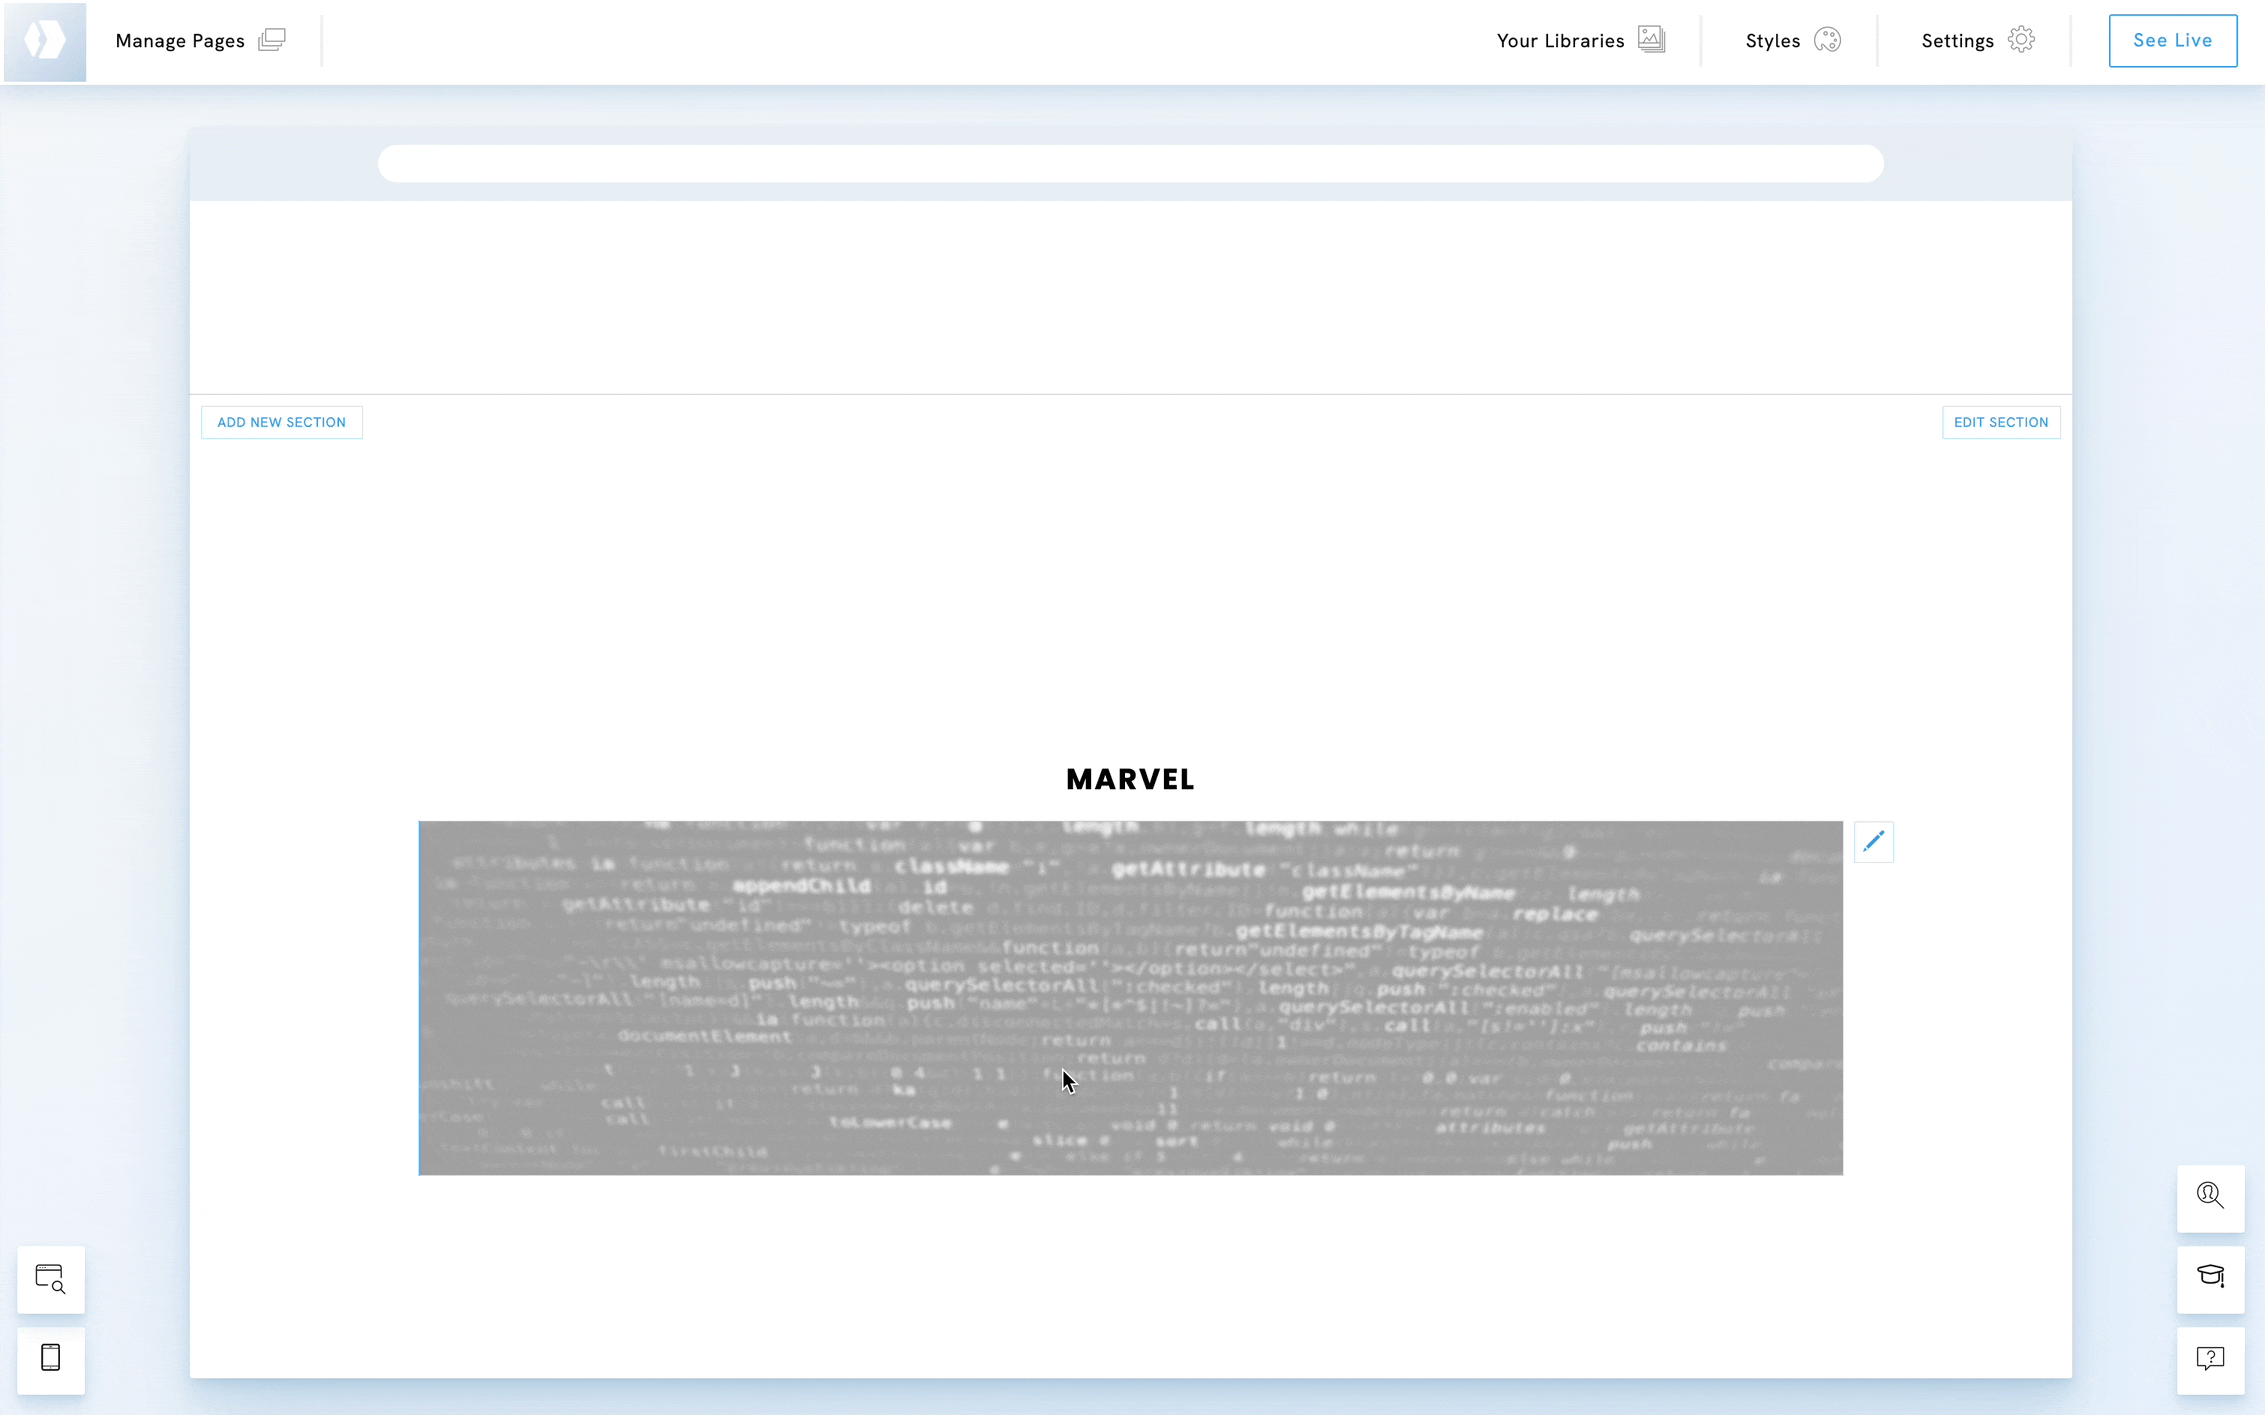Click the pencil edit icon beside image
2265x1415 pixels.
tap(1873, 842)
